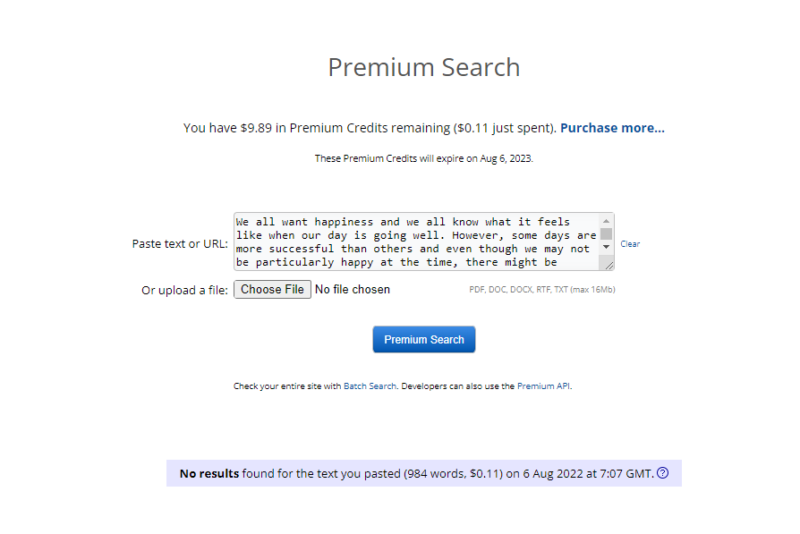Click the Premium Credits remaining text
The image size is (800, 534).
click(x=368, y=128)
